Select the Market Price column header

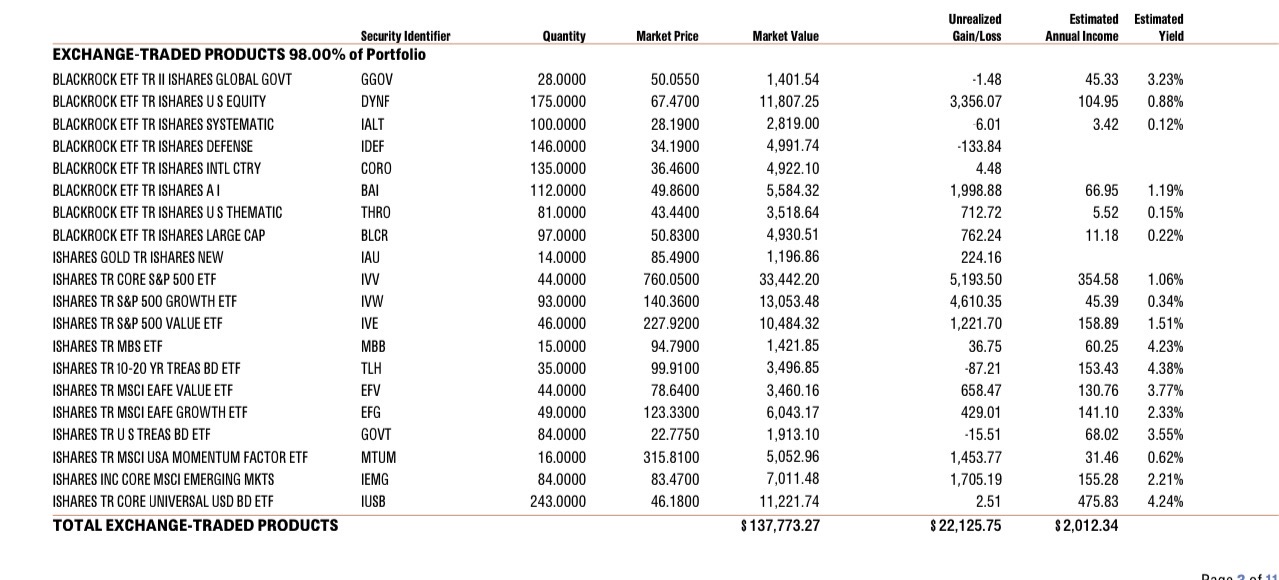667,36
